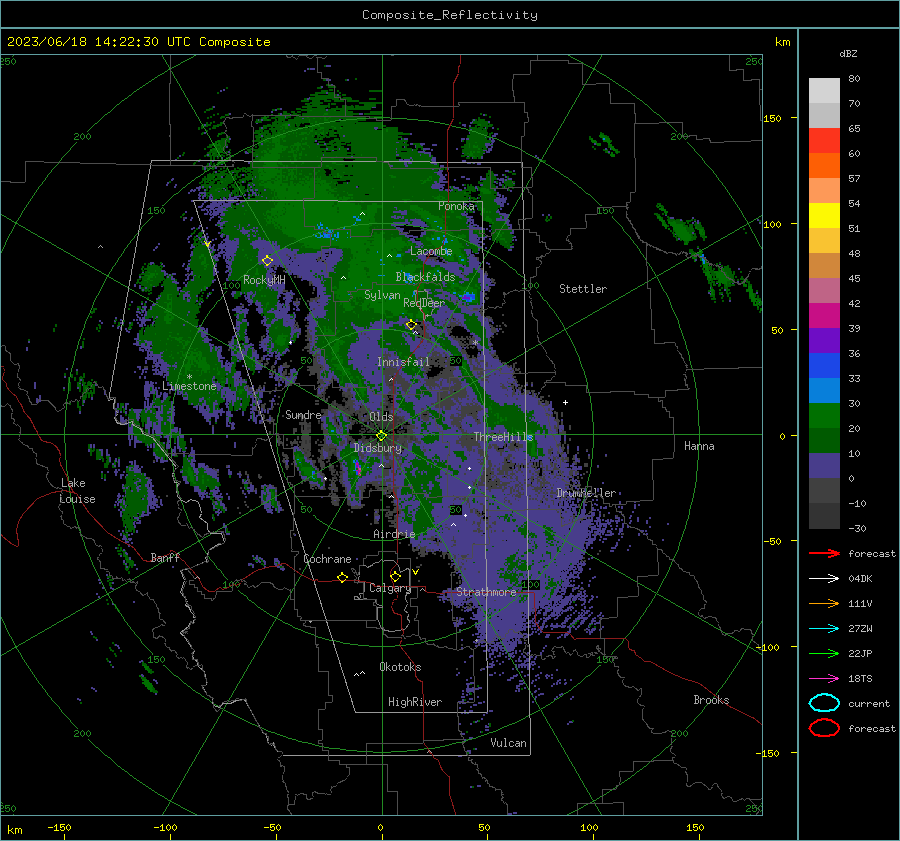Click the 18TS legend label
Screen dimensions: 900x841
pyautogui.click(x=860, y=679)
